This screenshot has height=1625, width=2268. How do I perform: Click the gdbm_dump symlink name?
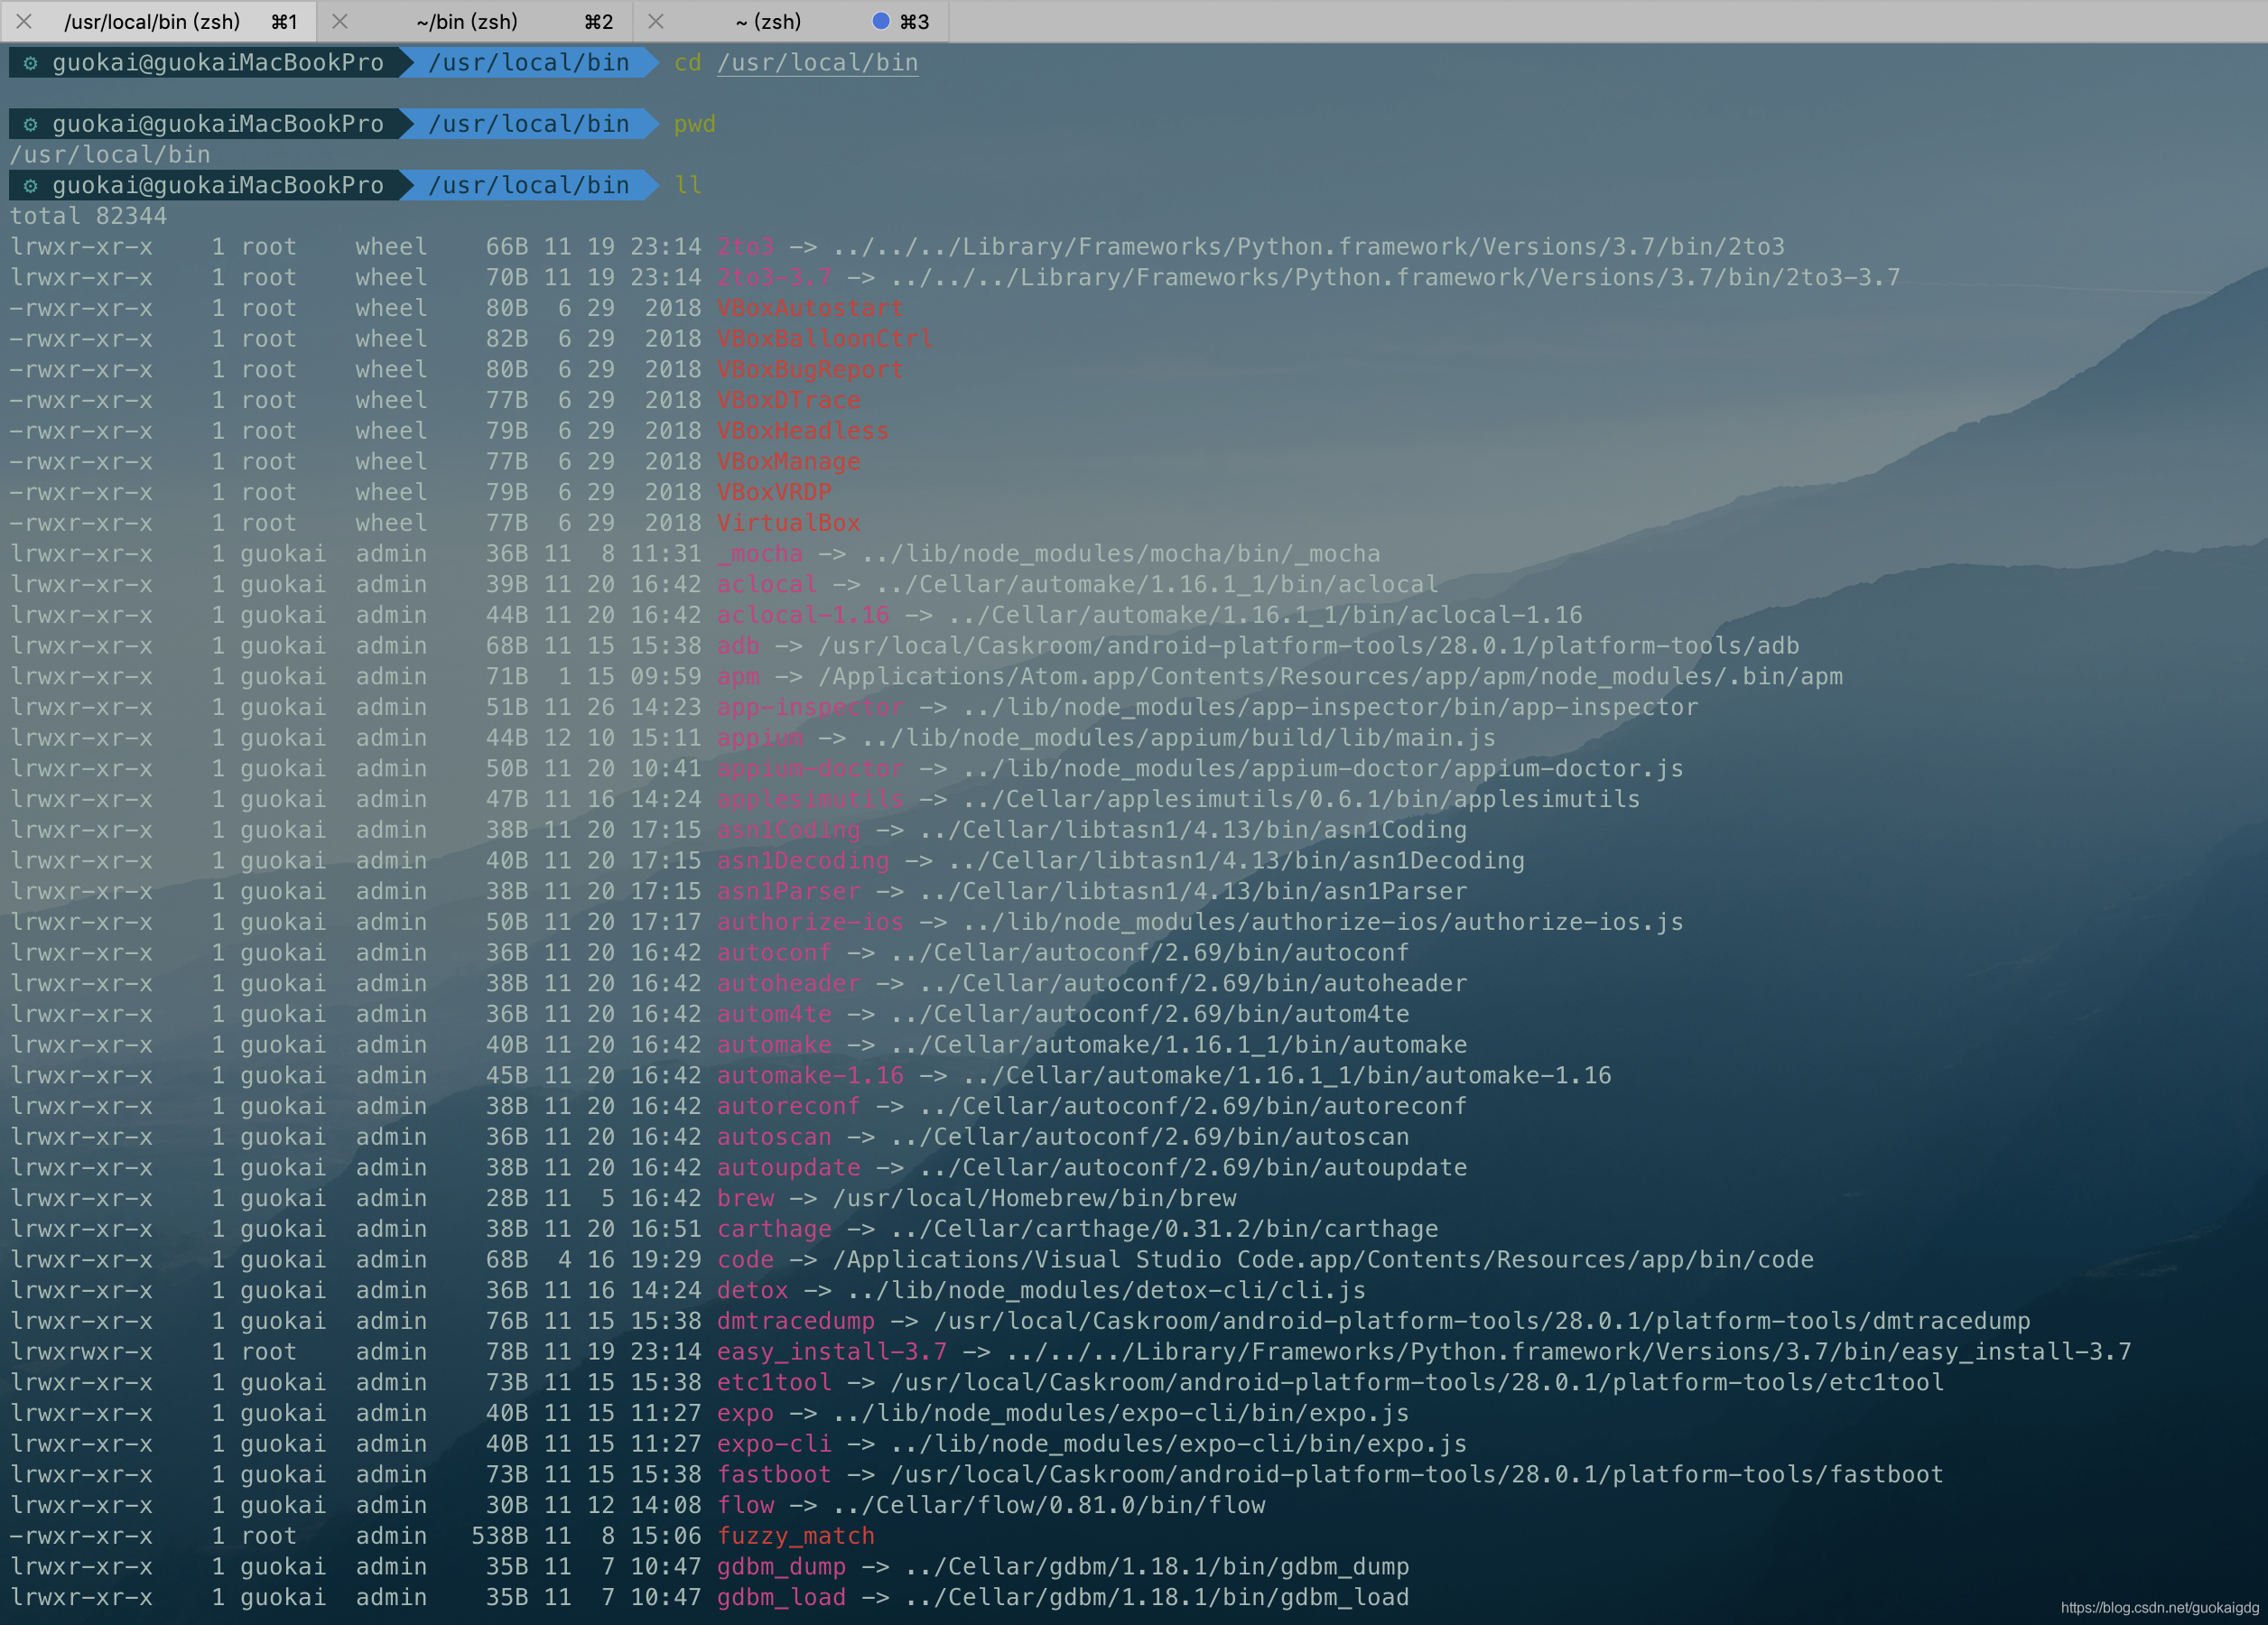(x=781, y=1566)
